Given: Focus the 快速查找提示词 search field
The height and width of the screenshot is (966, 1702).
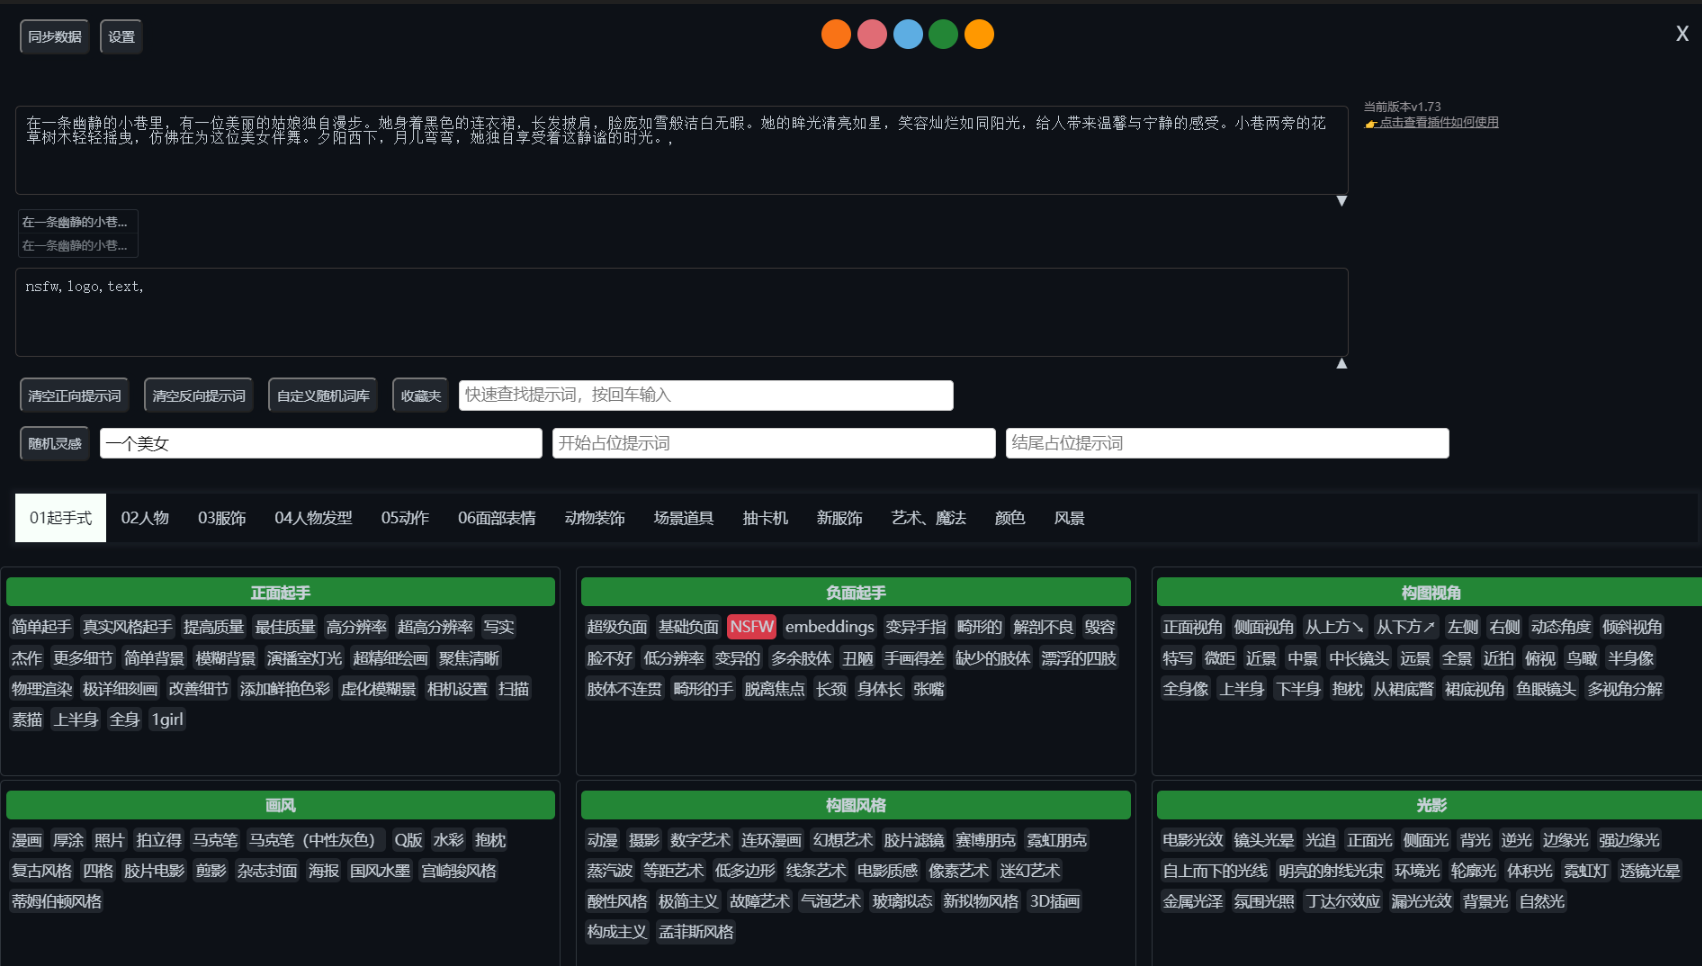Looking at the screenshot, I should 705,395.
